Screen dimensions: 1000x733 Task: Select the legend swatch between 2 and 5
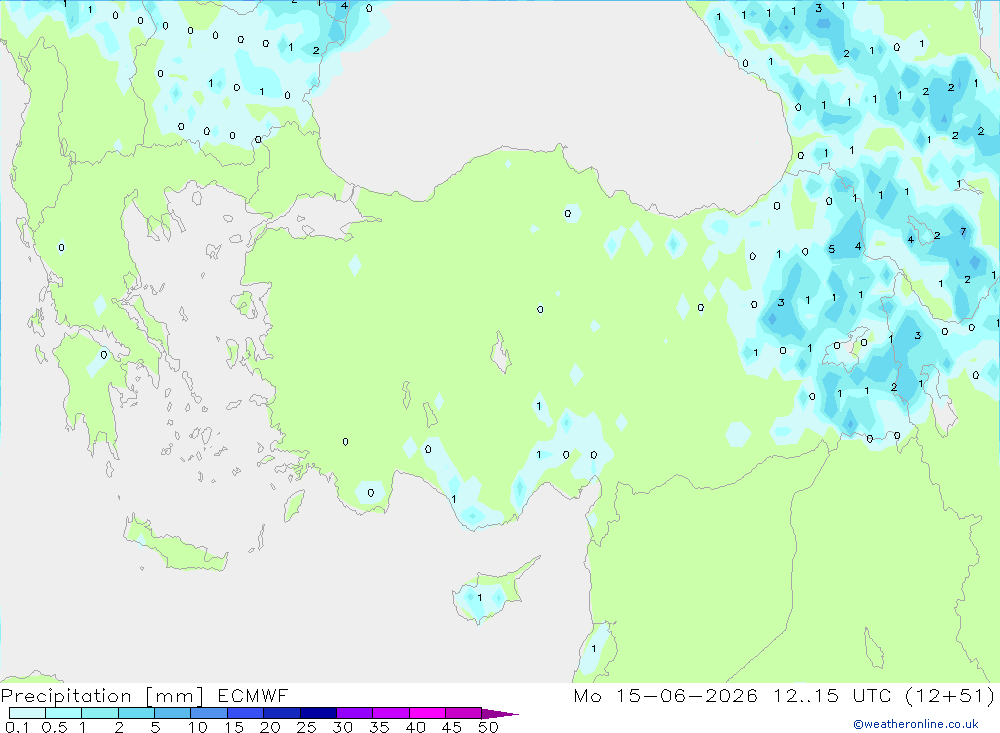click(136, 713)
